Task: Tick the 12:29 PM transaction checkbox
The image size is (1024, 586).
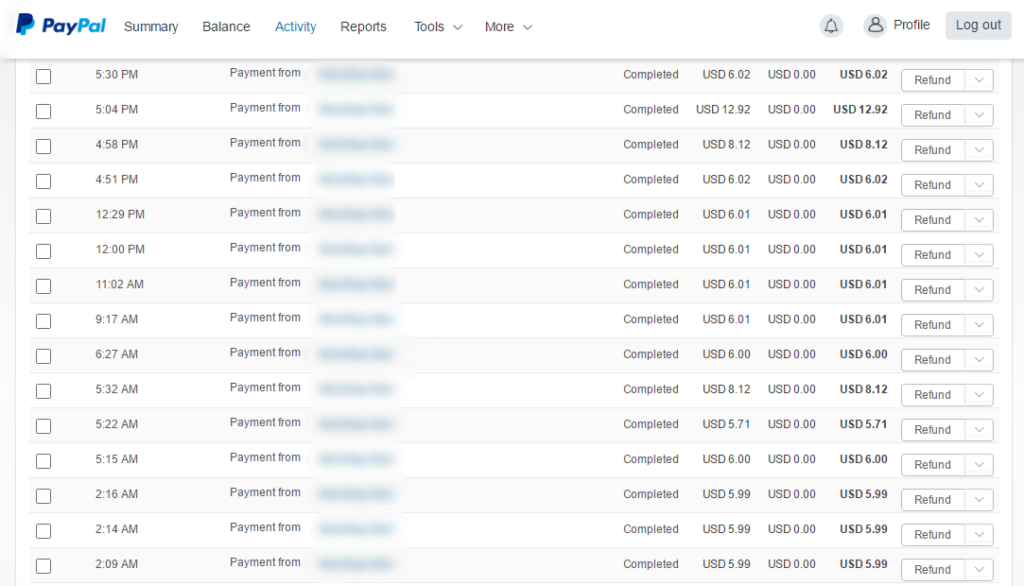Action: pos(44,216)
